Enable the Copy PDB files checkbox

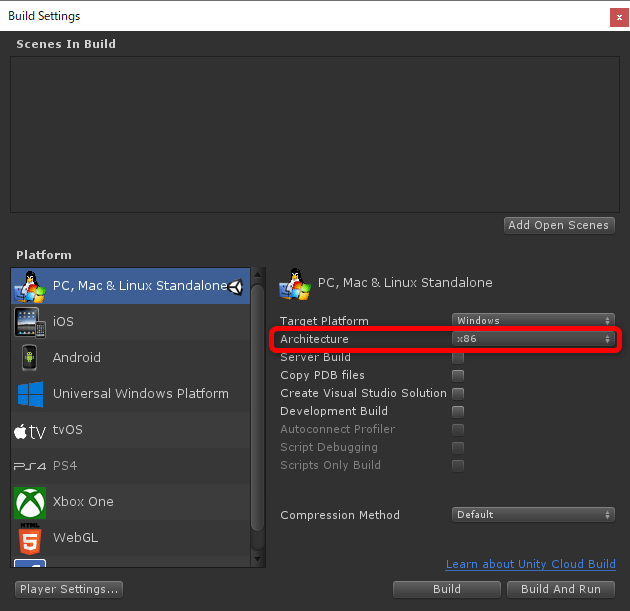458,376
